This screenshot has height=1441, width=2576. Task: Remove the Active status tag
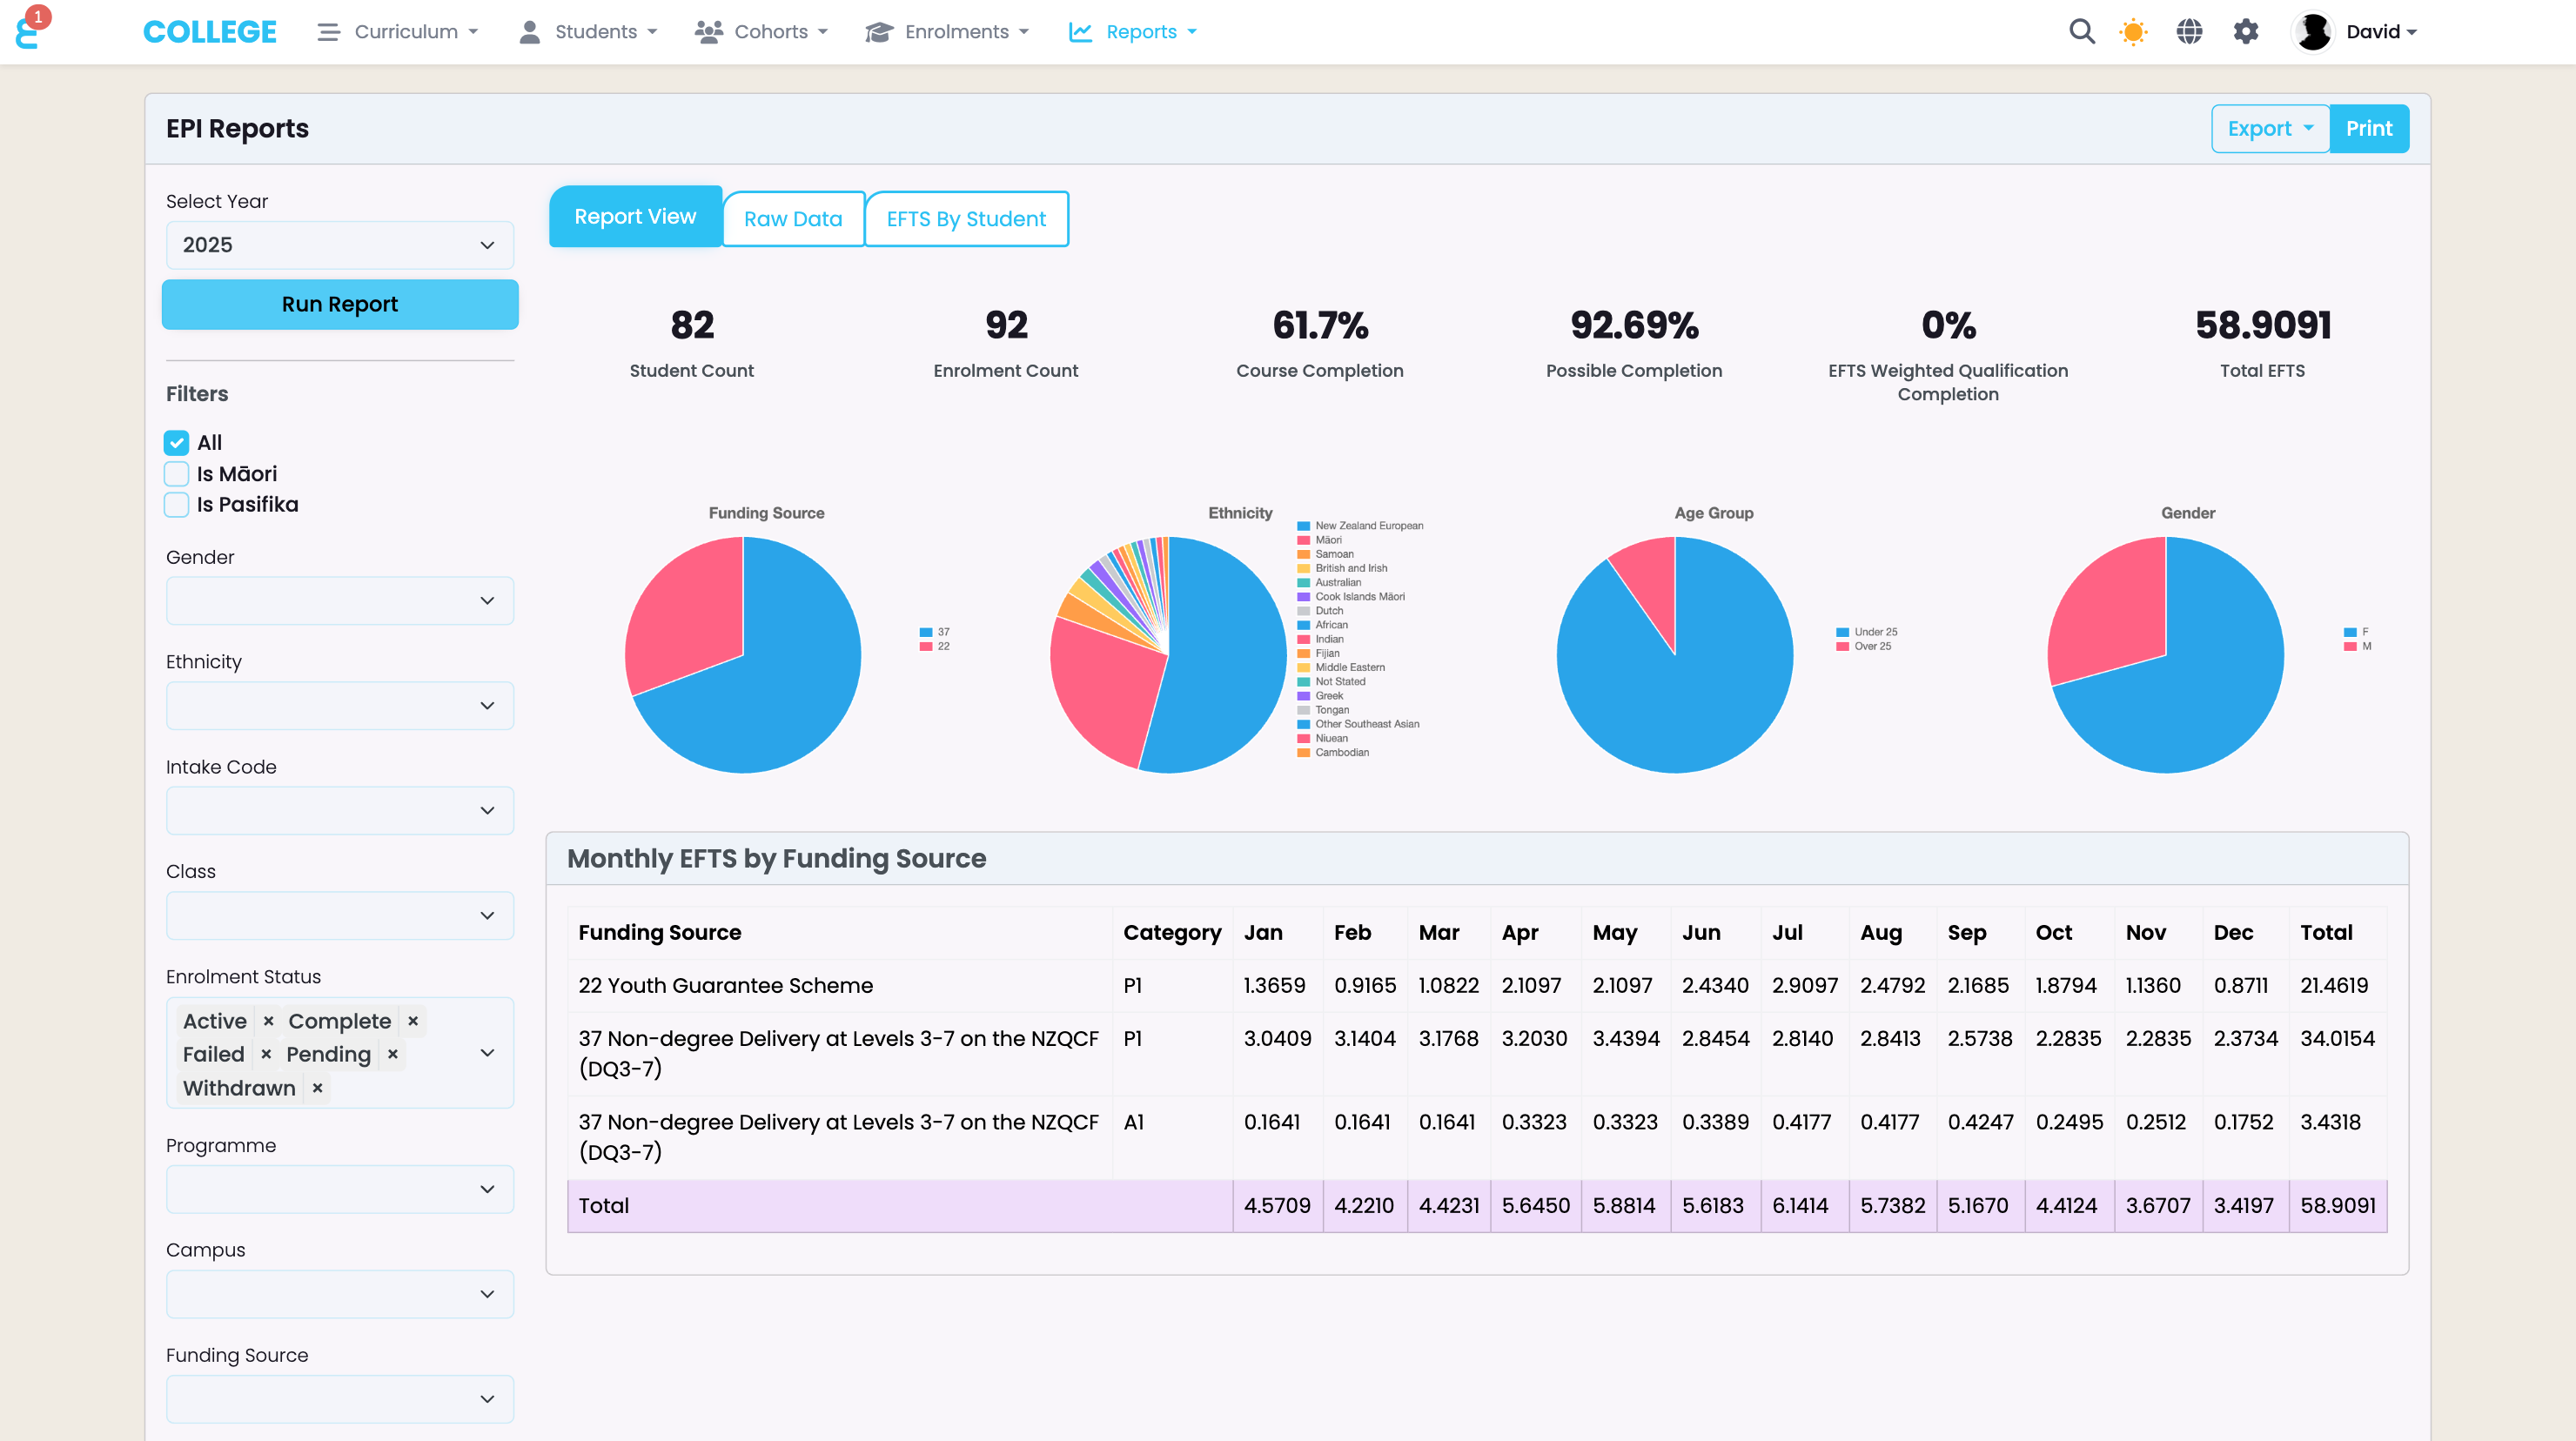click(x=268, y=1021)
